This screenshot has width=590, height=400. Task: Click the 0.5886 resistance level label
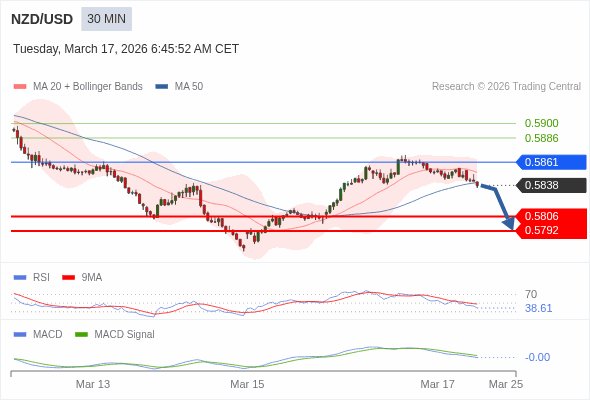[x=541, y=138]
